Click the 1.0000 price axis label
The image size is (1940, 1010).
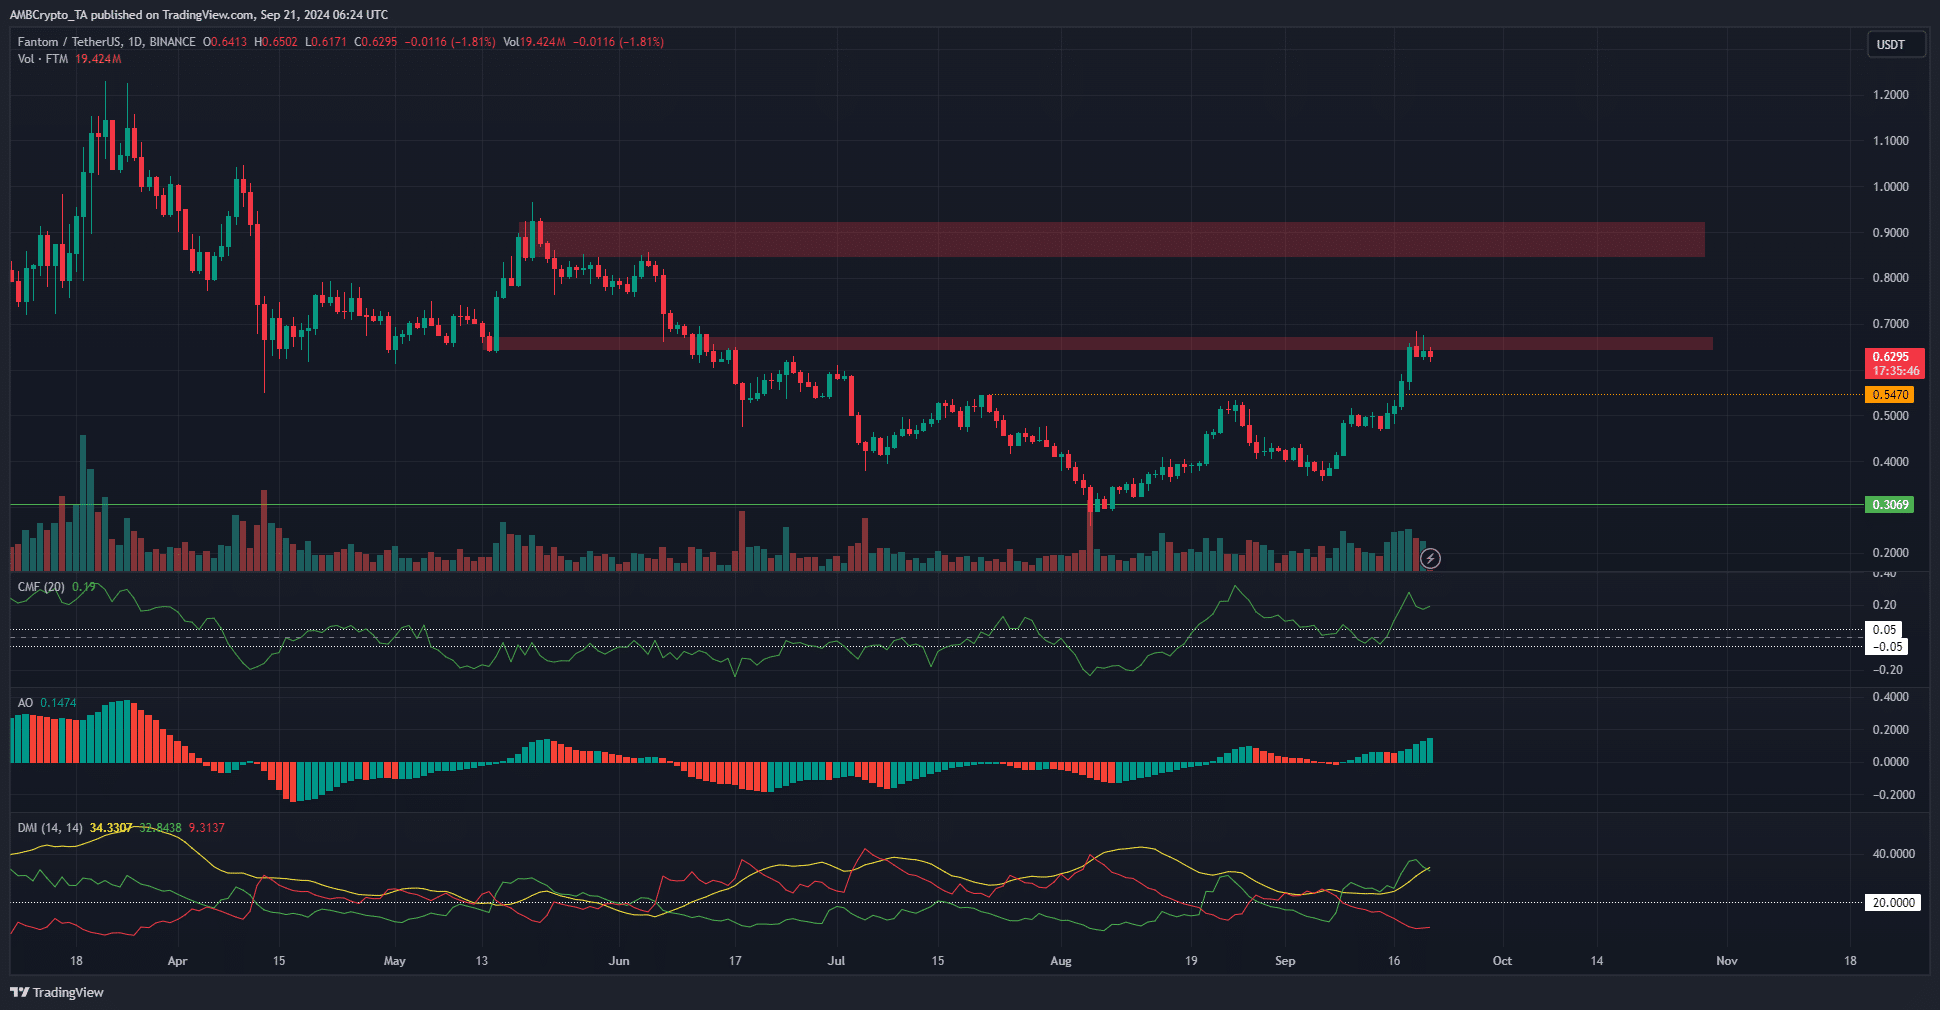click(x=1891, y=187)
